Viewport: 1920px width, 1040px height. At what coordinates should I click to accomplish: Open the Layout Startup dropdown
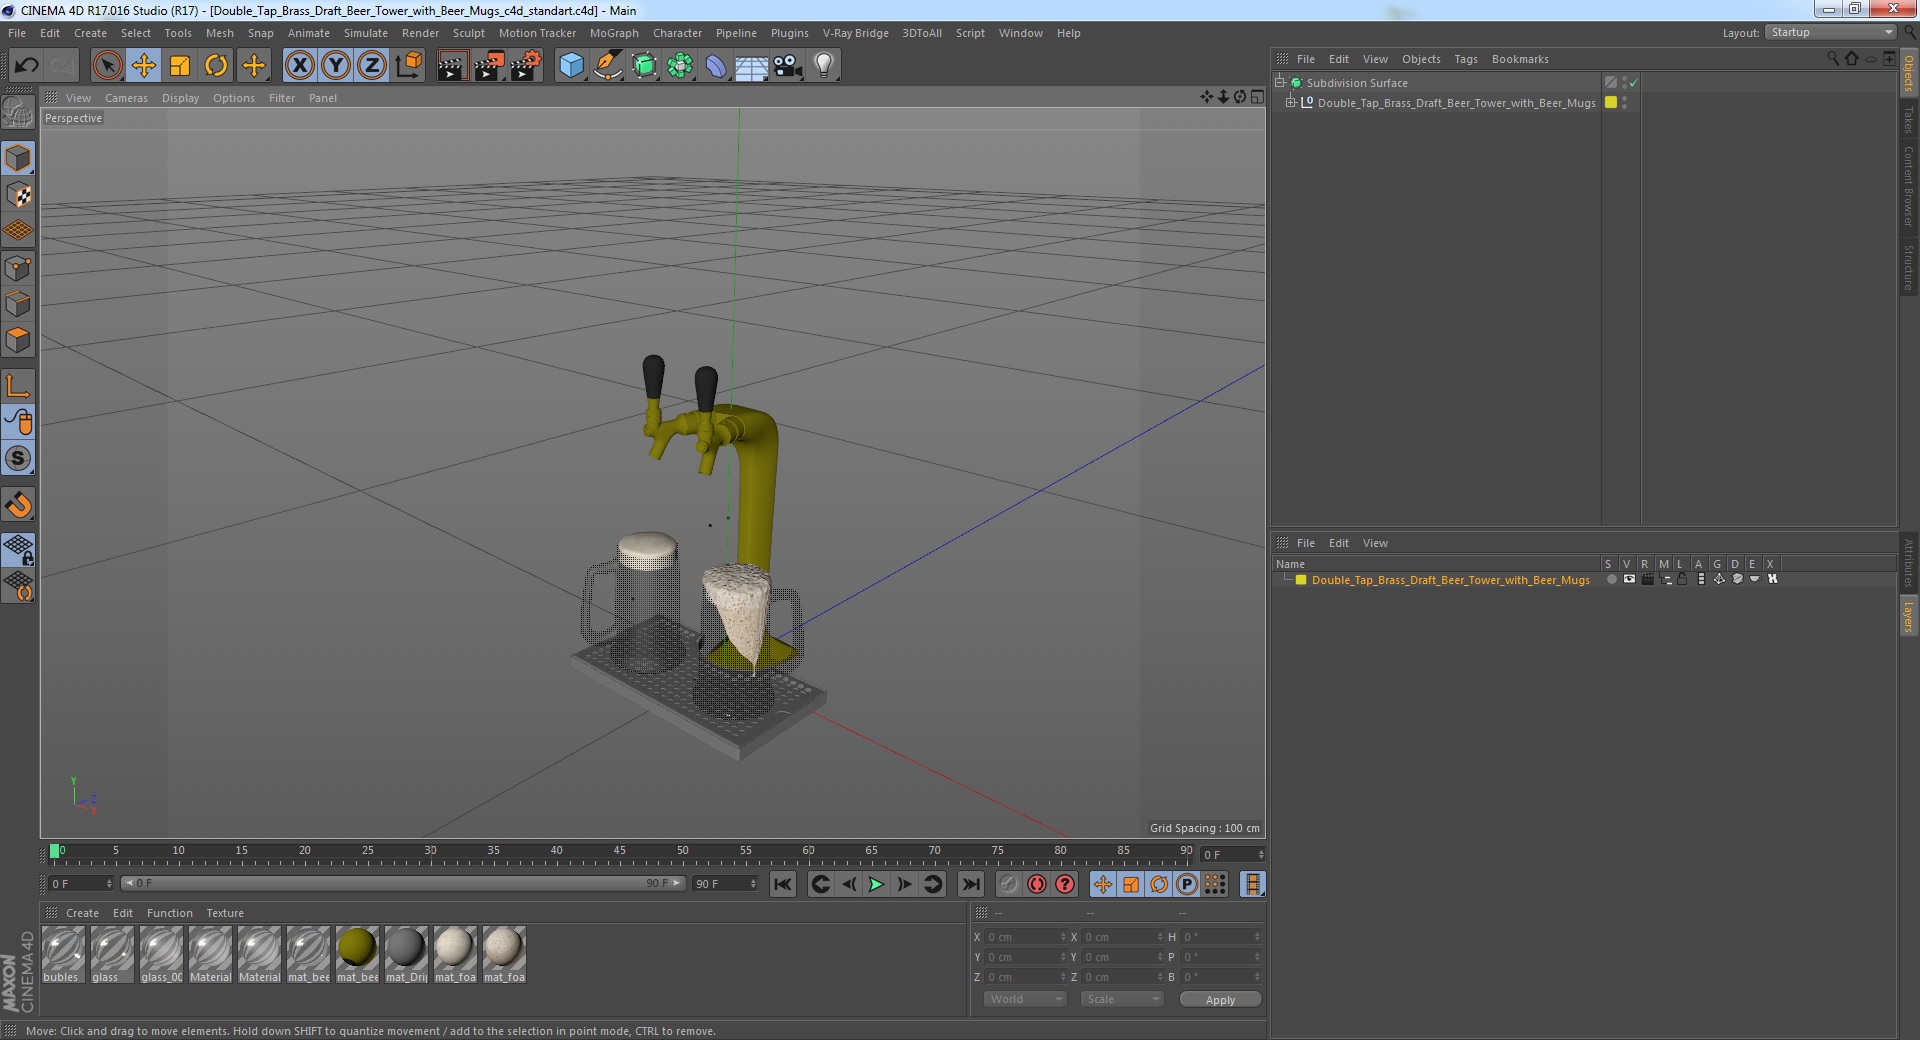(x=1830, y=32)
